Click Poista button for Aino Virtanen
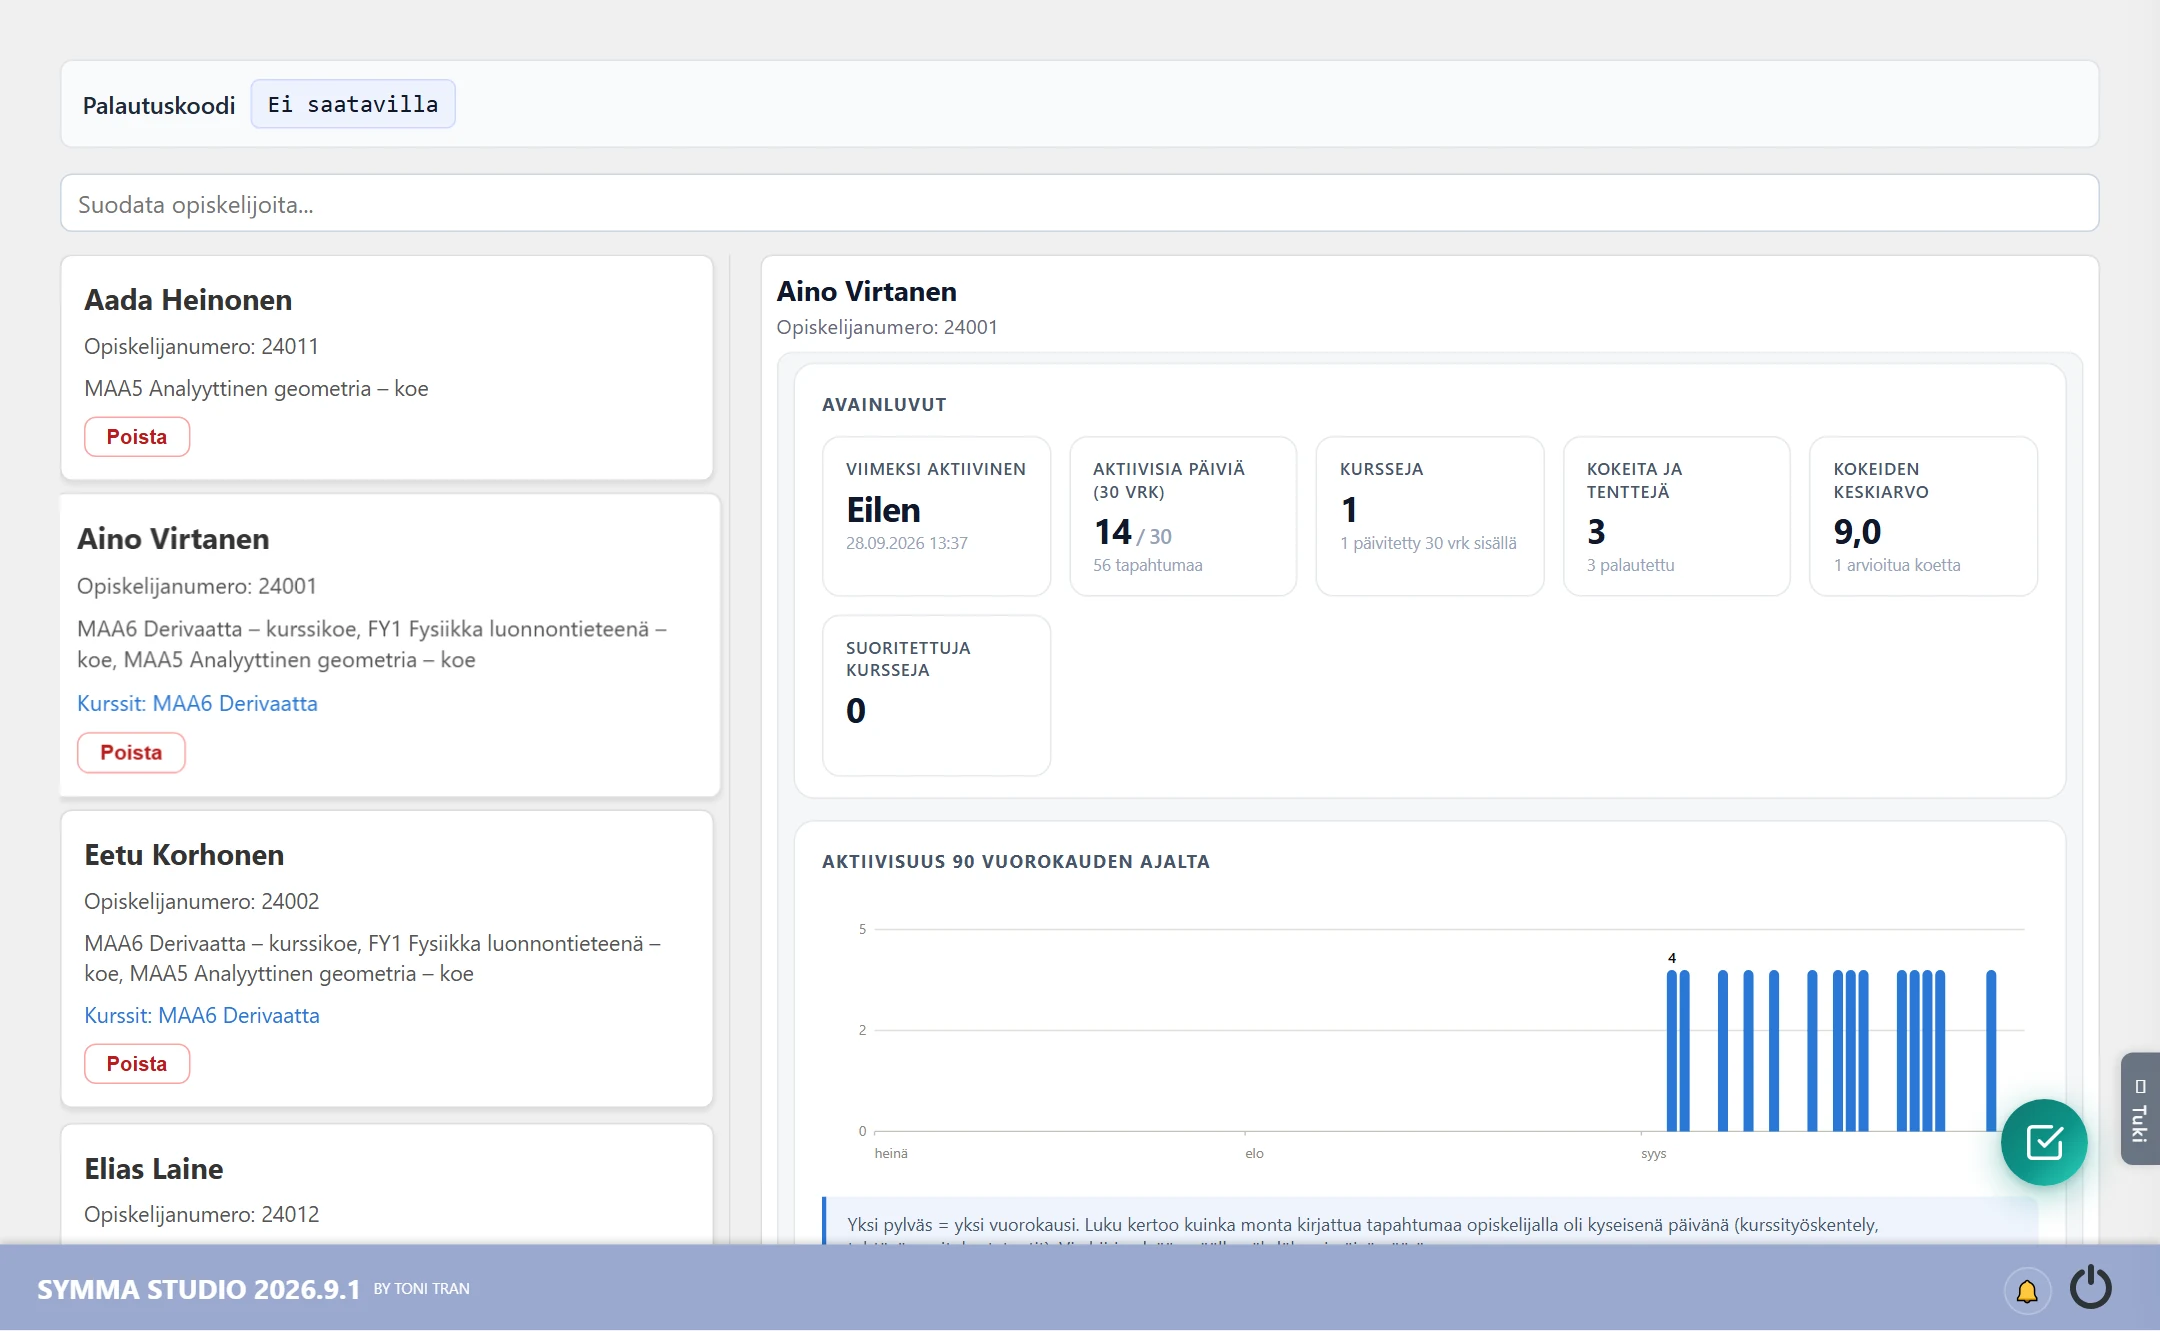2160x1331 pixels. pyautogui.click(x=131, y=753)
